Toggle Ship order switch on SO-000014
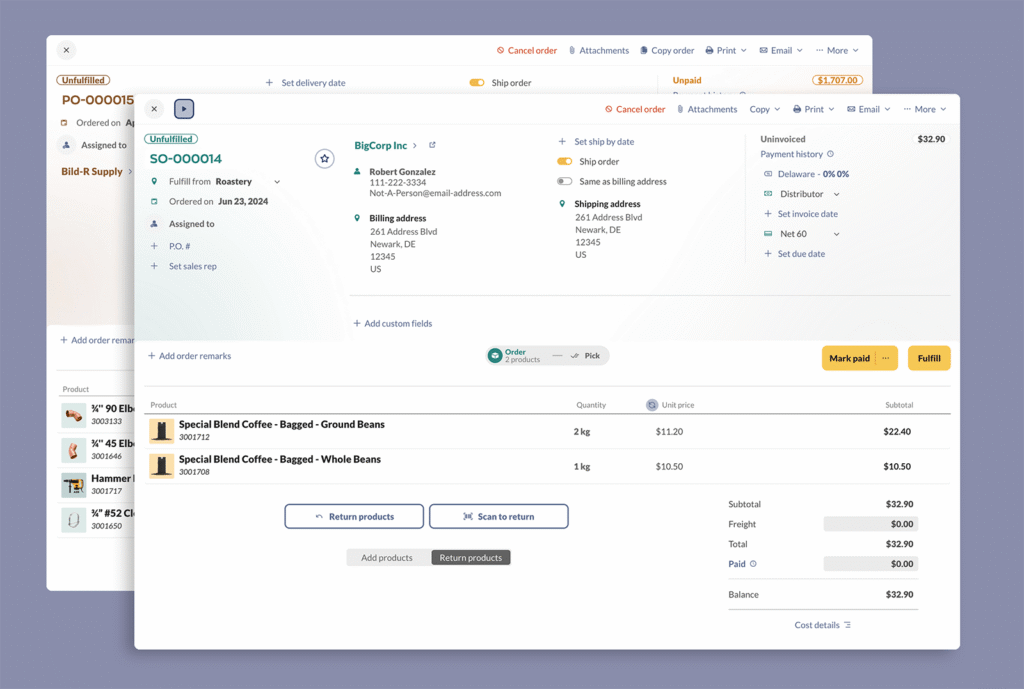This screenshot has height=689, width=1024. [564, 161]
